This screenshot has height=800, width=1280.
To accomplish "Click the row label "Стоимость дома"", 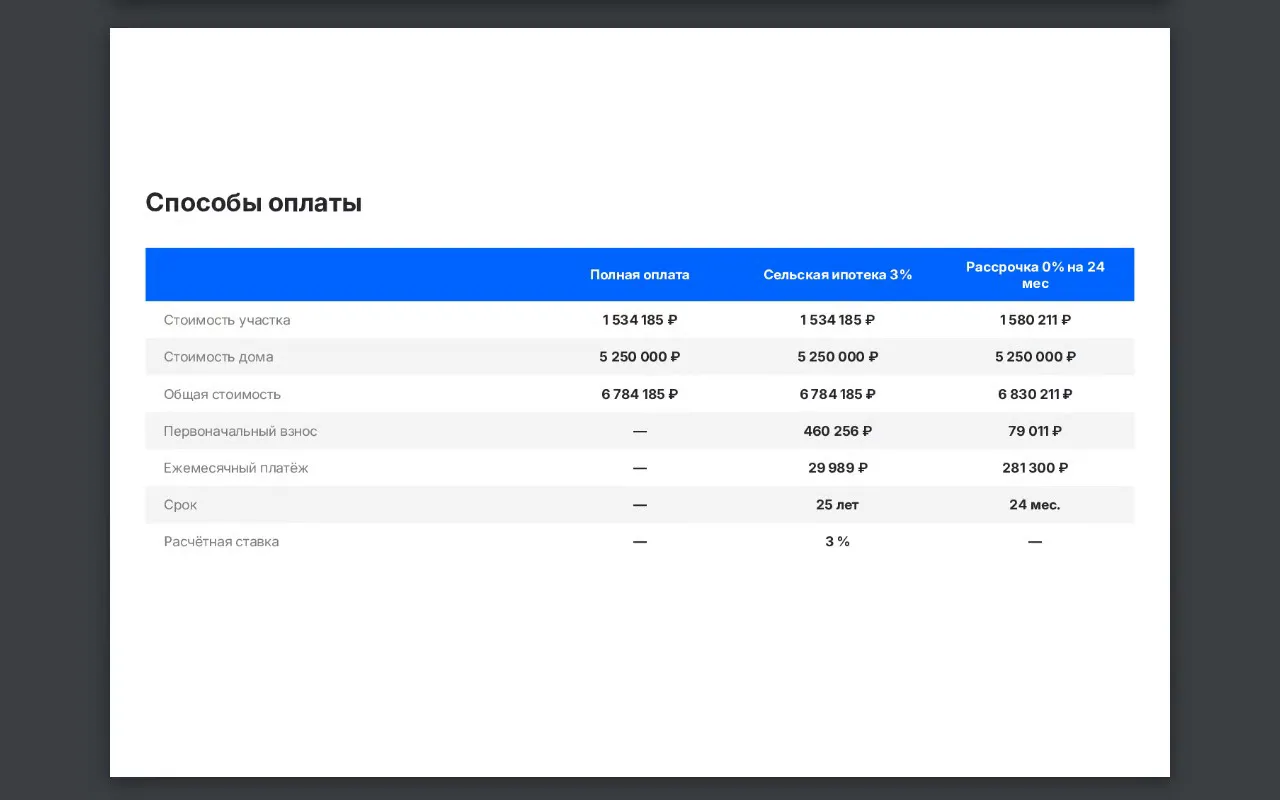I will 218,357.
